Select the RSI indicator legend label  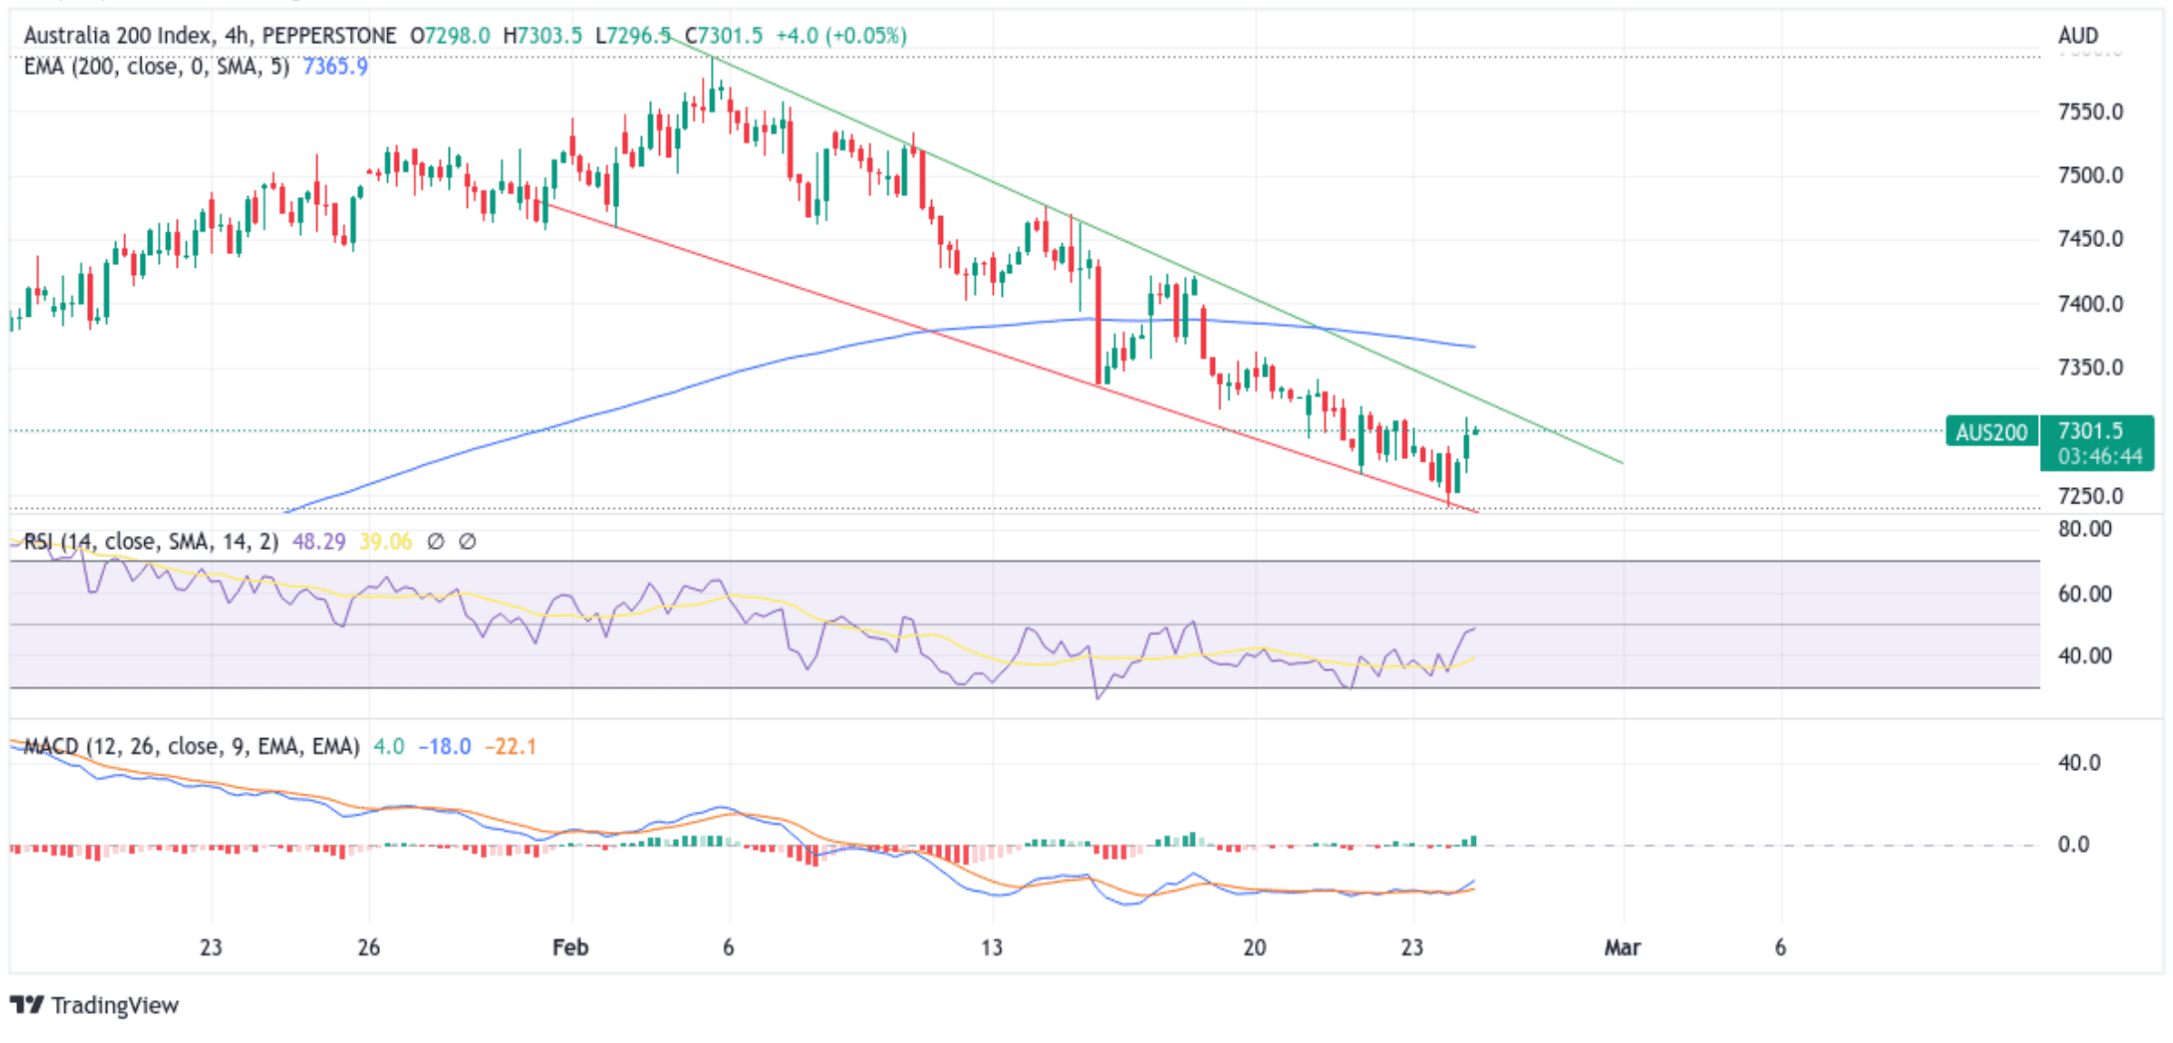[151, 542]
